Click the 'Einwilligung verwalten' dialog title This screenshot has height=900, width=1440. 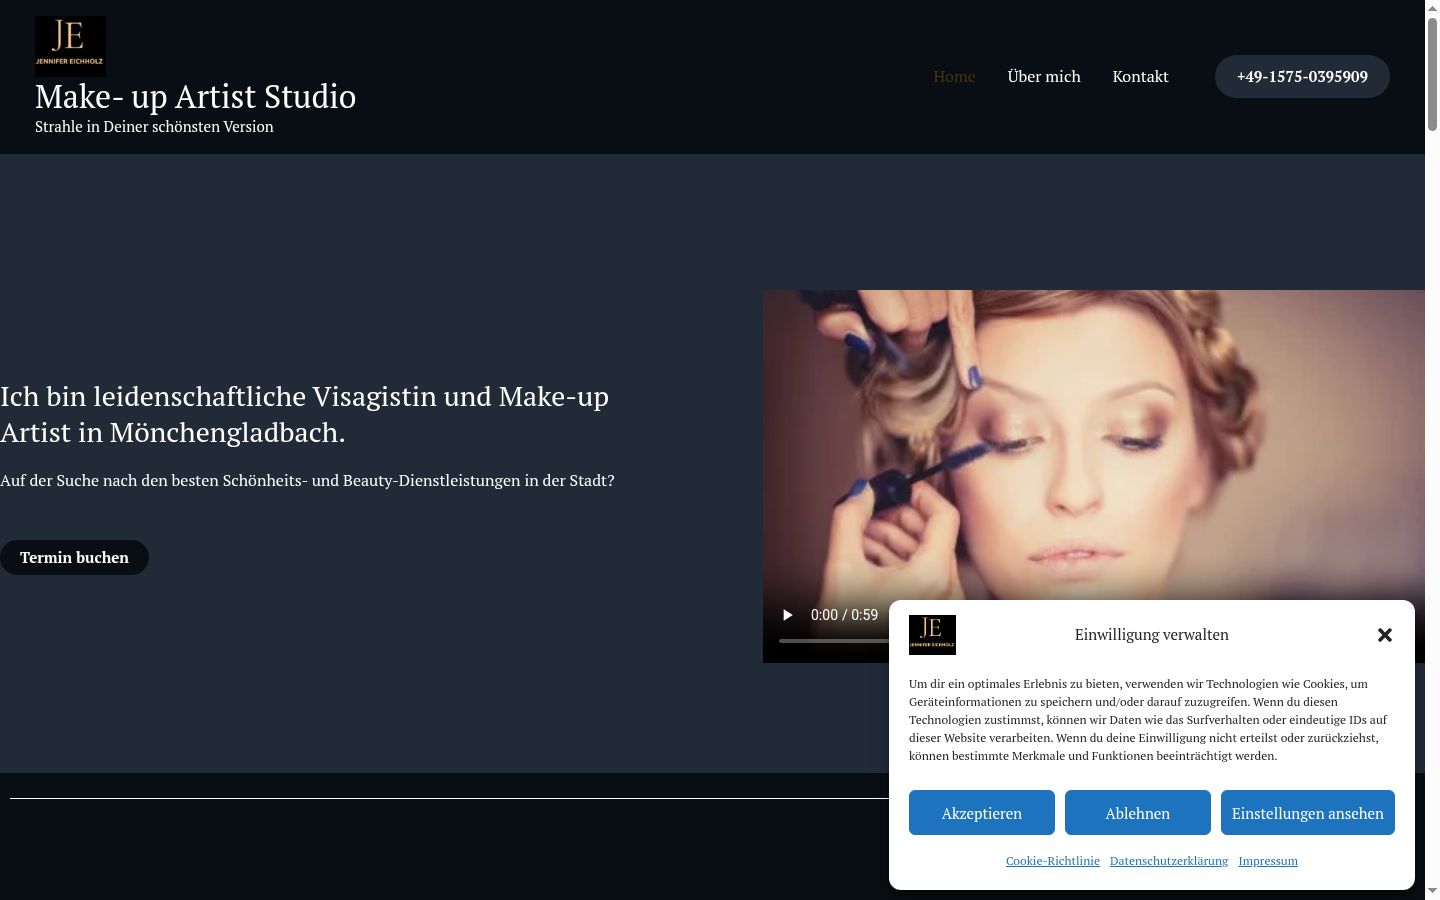coord(1152,635)
